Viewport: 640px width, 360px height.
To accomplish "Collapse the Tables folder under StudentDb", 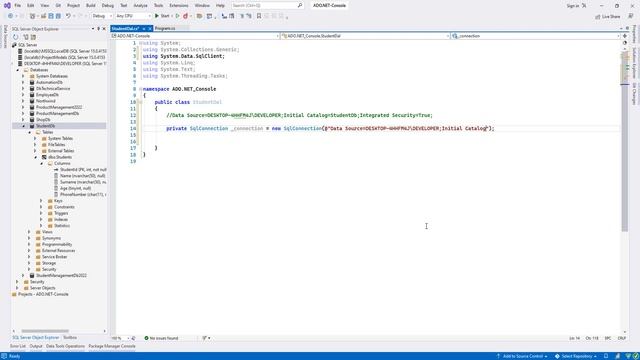I will point(29,132).
